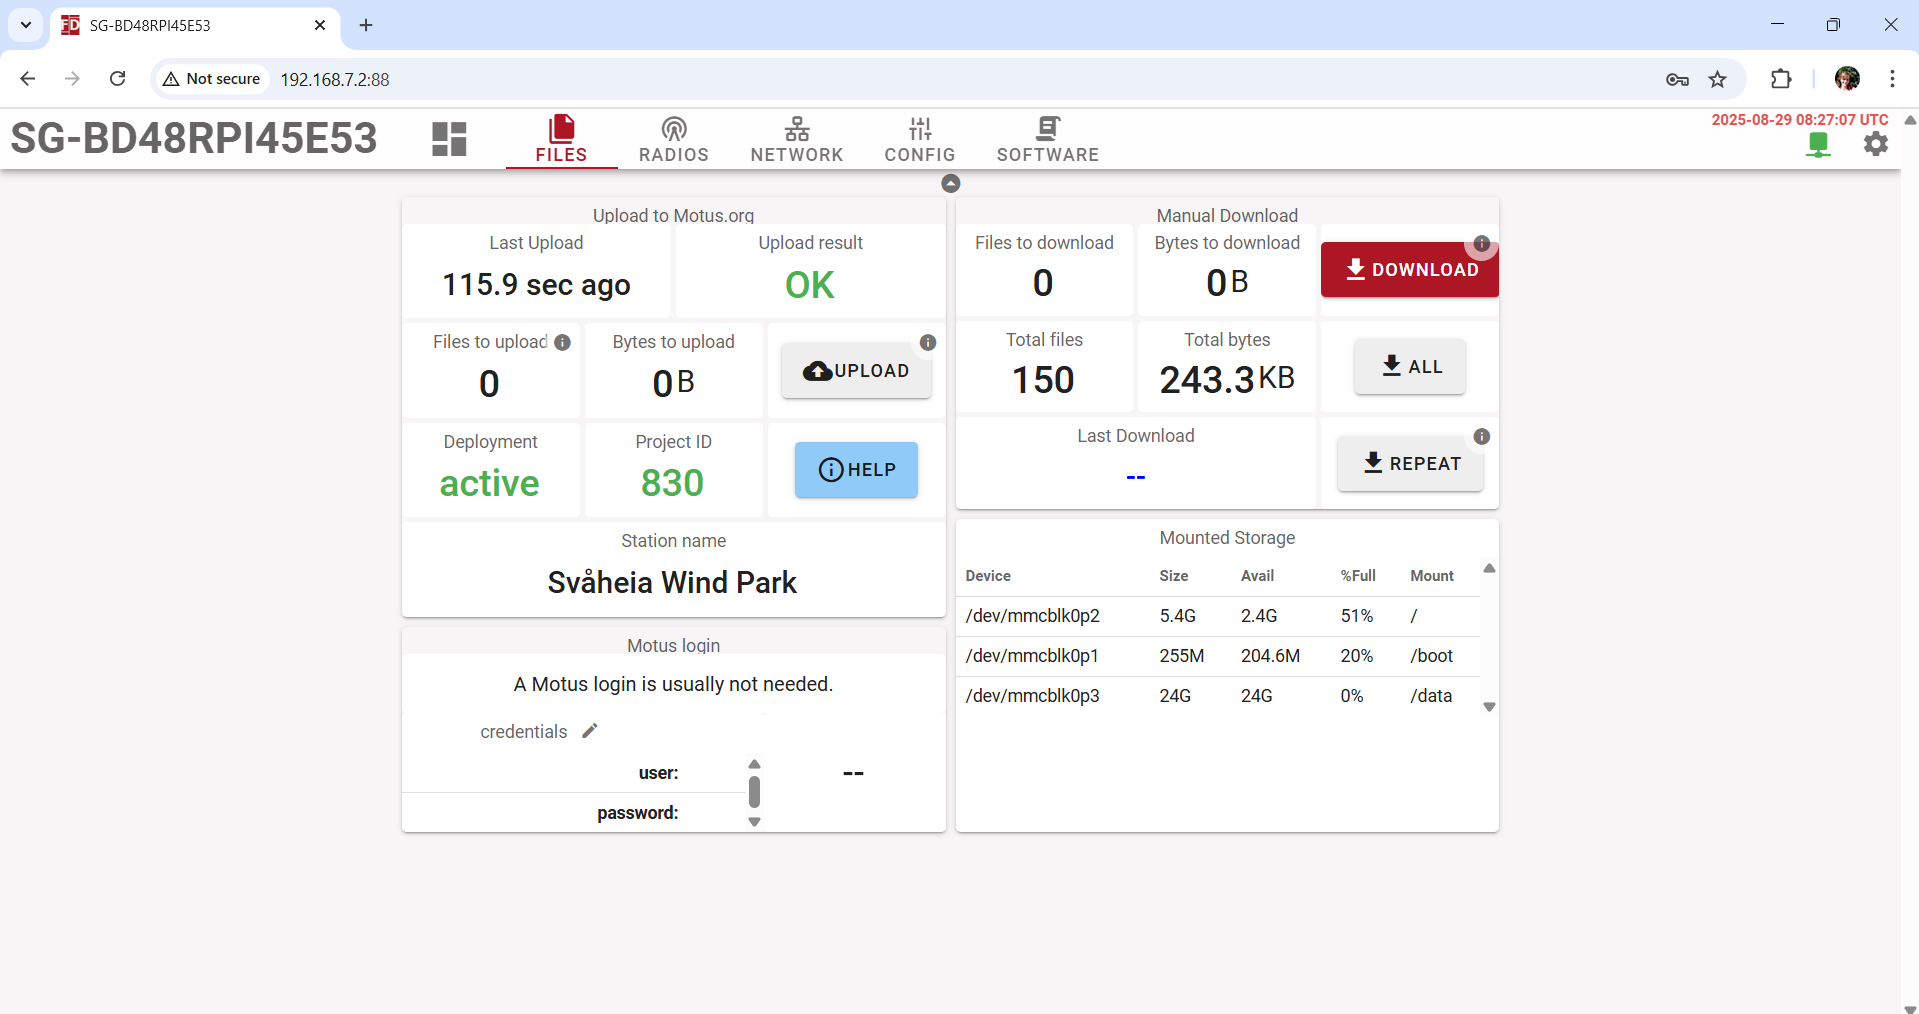Click info icon beside Files to upload
This screenshot has height=1014, width=1919.
click(x=563, y=342)
